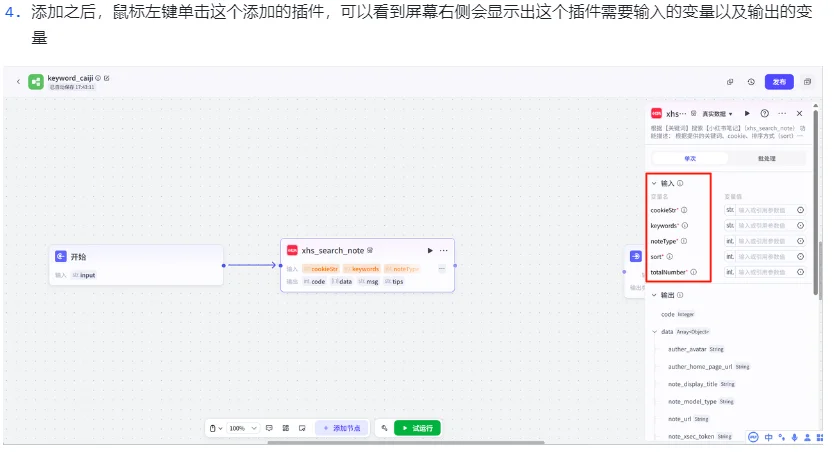Screen dimensions: 834x452
Task: Run plugin via side panel play icon
Action: click(x=747, y=113)
